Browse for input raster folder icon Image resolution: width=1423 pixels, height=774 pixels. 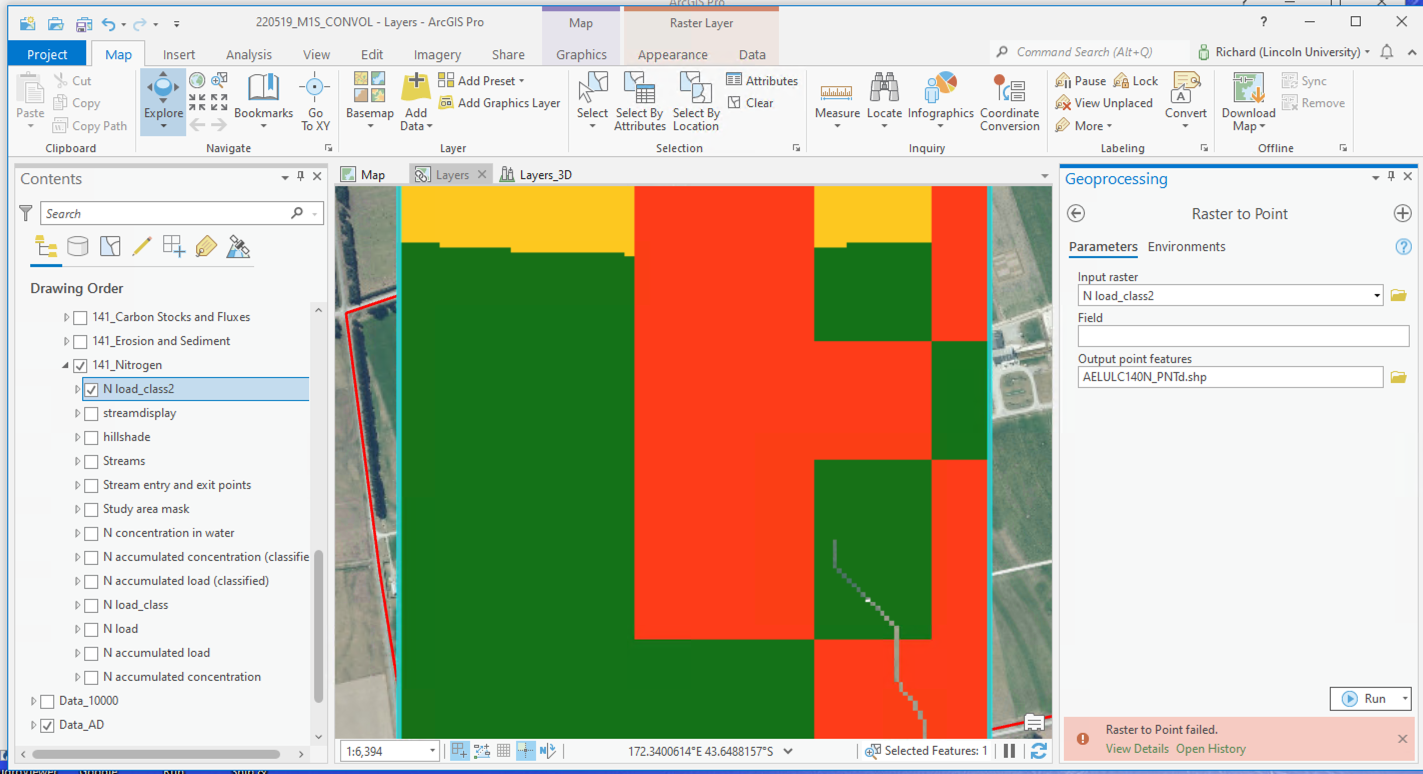click(1398, 296)
